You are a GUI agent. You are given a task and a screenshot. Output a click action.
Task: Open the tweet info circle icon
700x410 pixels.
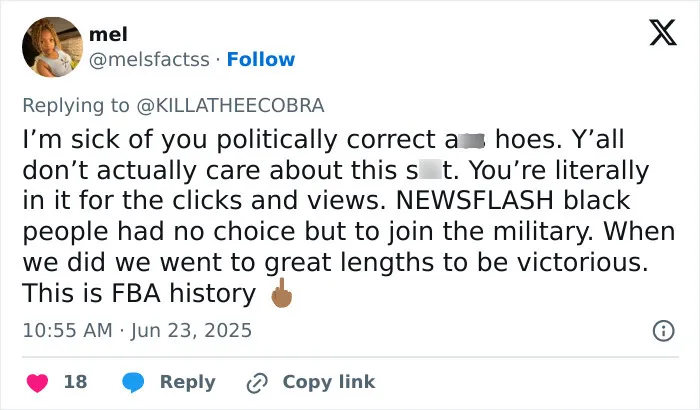[x=664, y=331]
